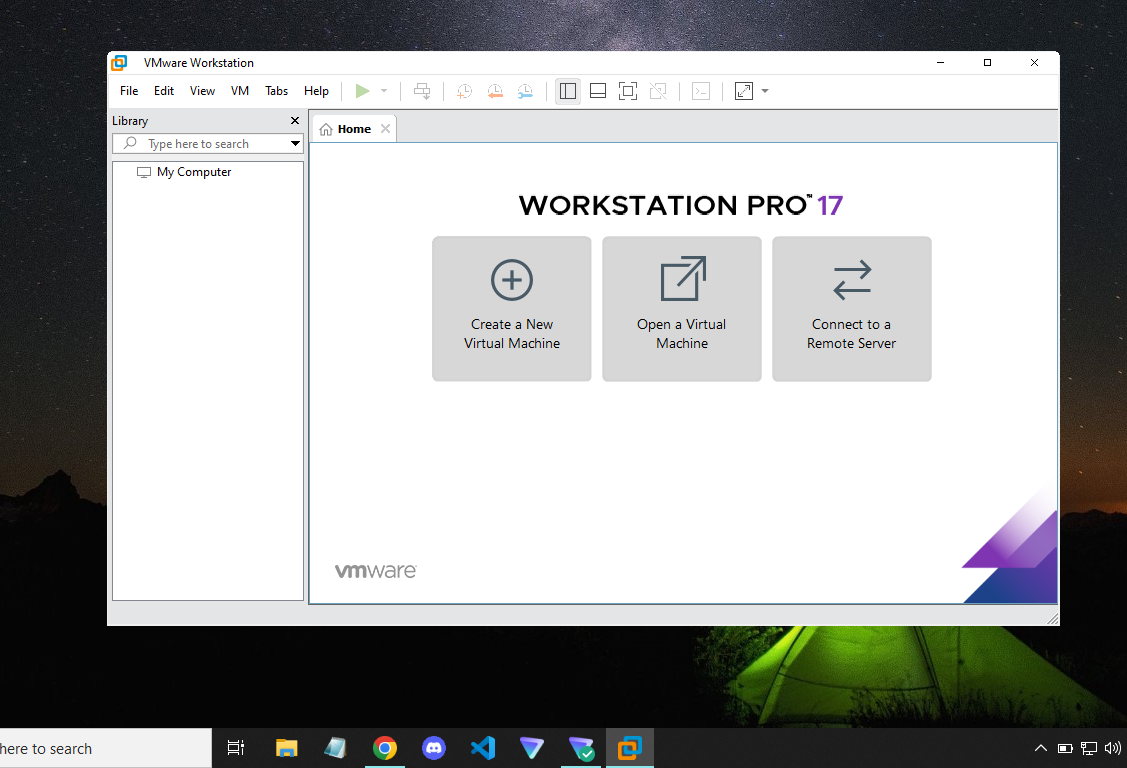This screenshot has width=1127, height=768.
Task: Toggle the tab thumbnail bar
Action: [x=597, y=91]
